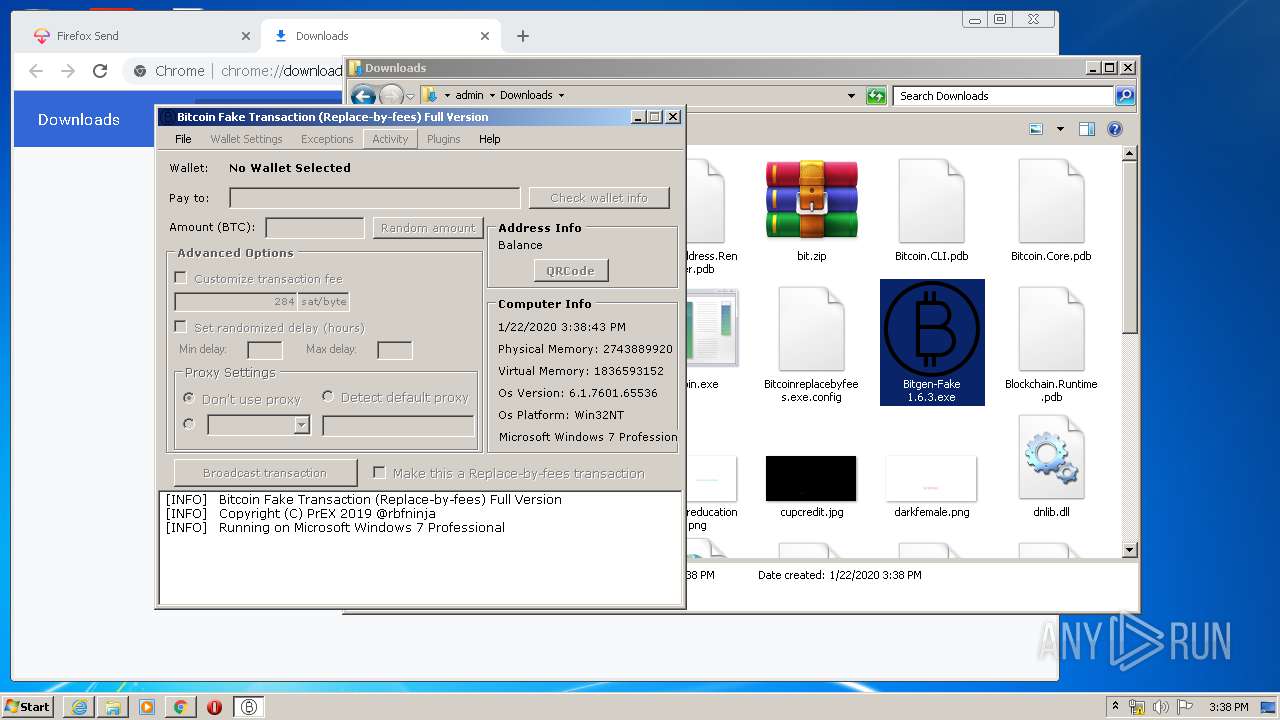Close the Downloads Chrome tab

485,36
